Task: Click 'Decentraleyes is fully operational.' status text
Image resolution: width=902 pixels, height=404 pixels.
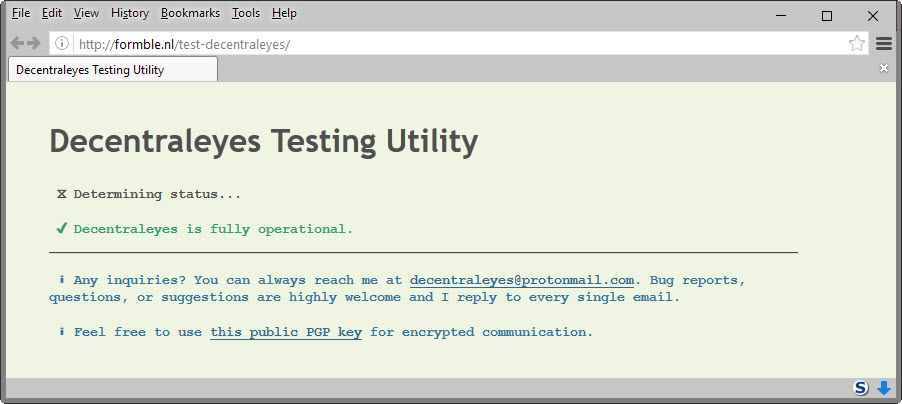Action: coord(213,229)
